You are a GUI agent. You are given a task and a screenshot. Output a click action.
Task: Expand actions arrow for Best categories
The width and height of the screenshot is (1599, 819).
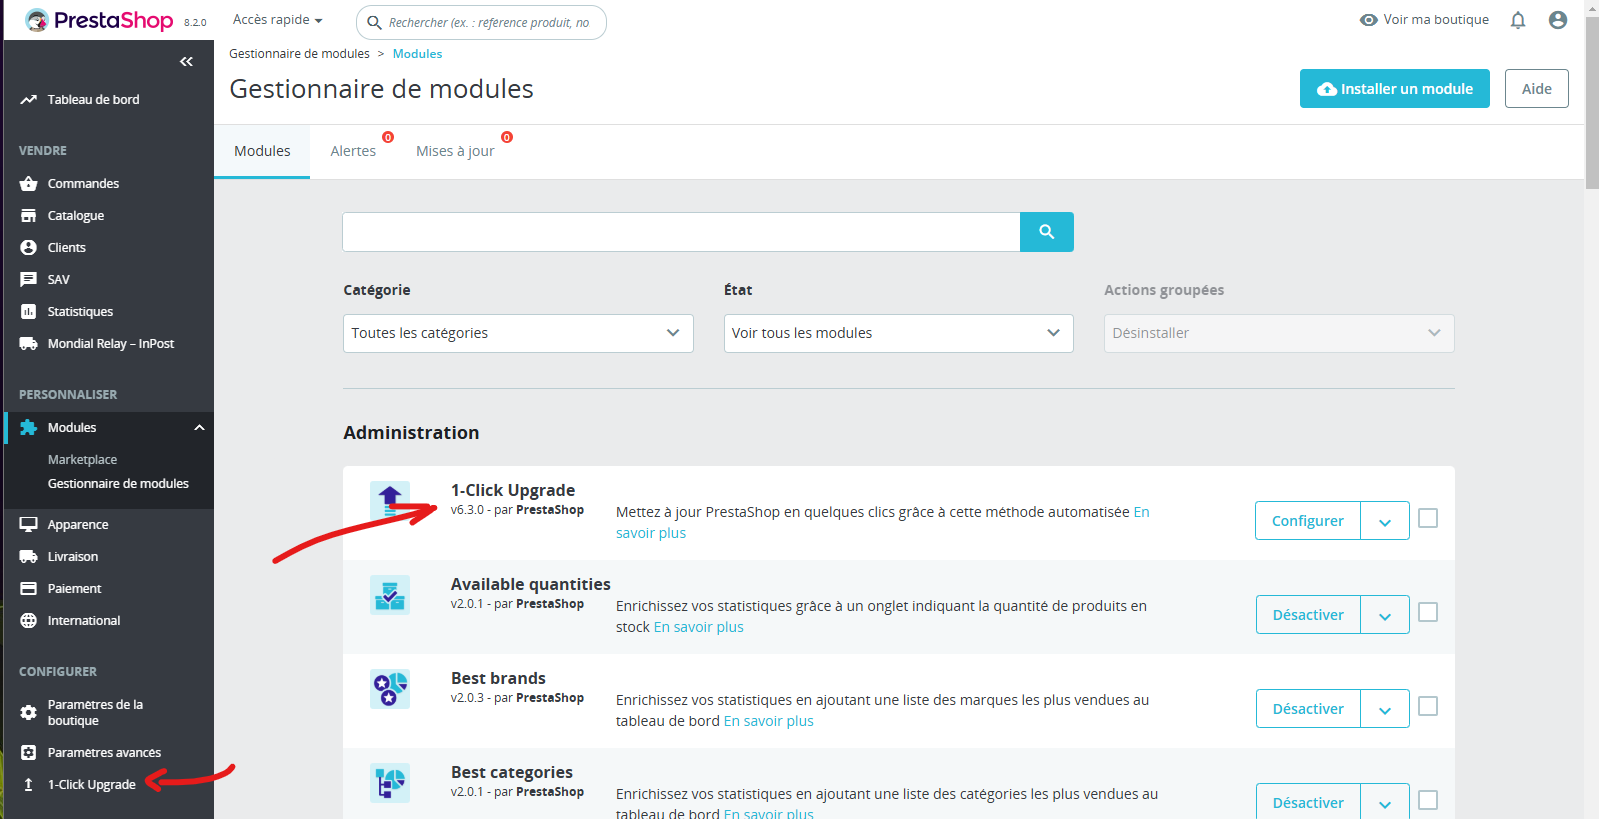1385,801
